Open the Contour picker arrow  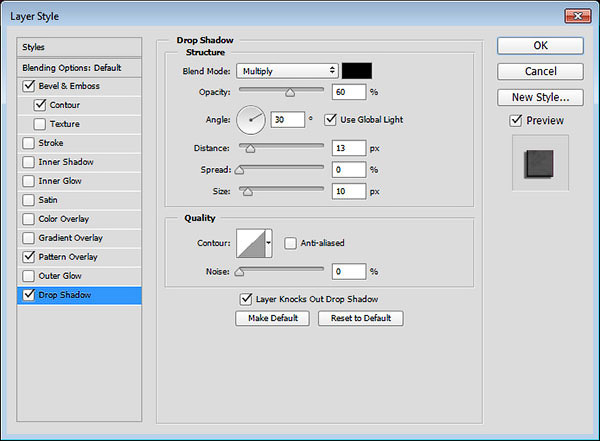point(269,243)
